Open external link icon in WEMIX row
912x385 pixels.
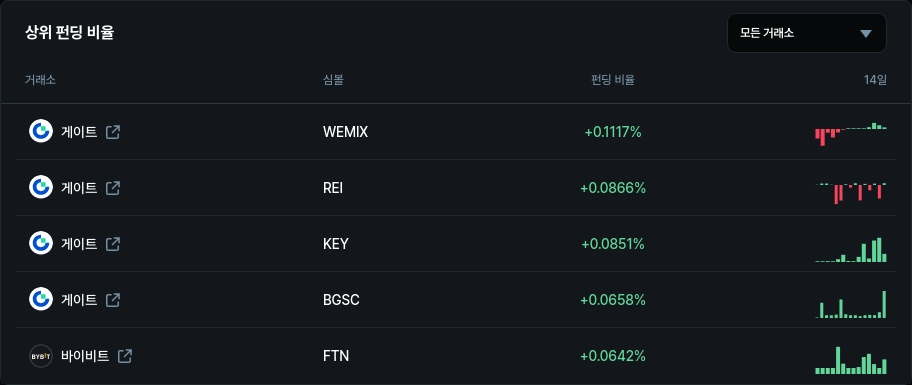(113, 132)
